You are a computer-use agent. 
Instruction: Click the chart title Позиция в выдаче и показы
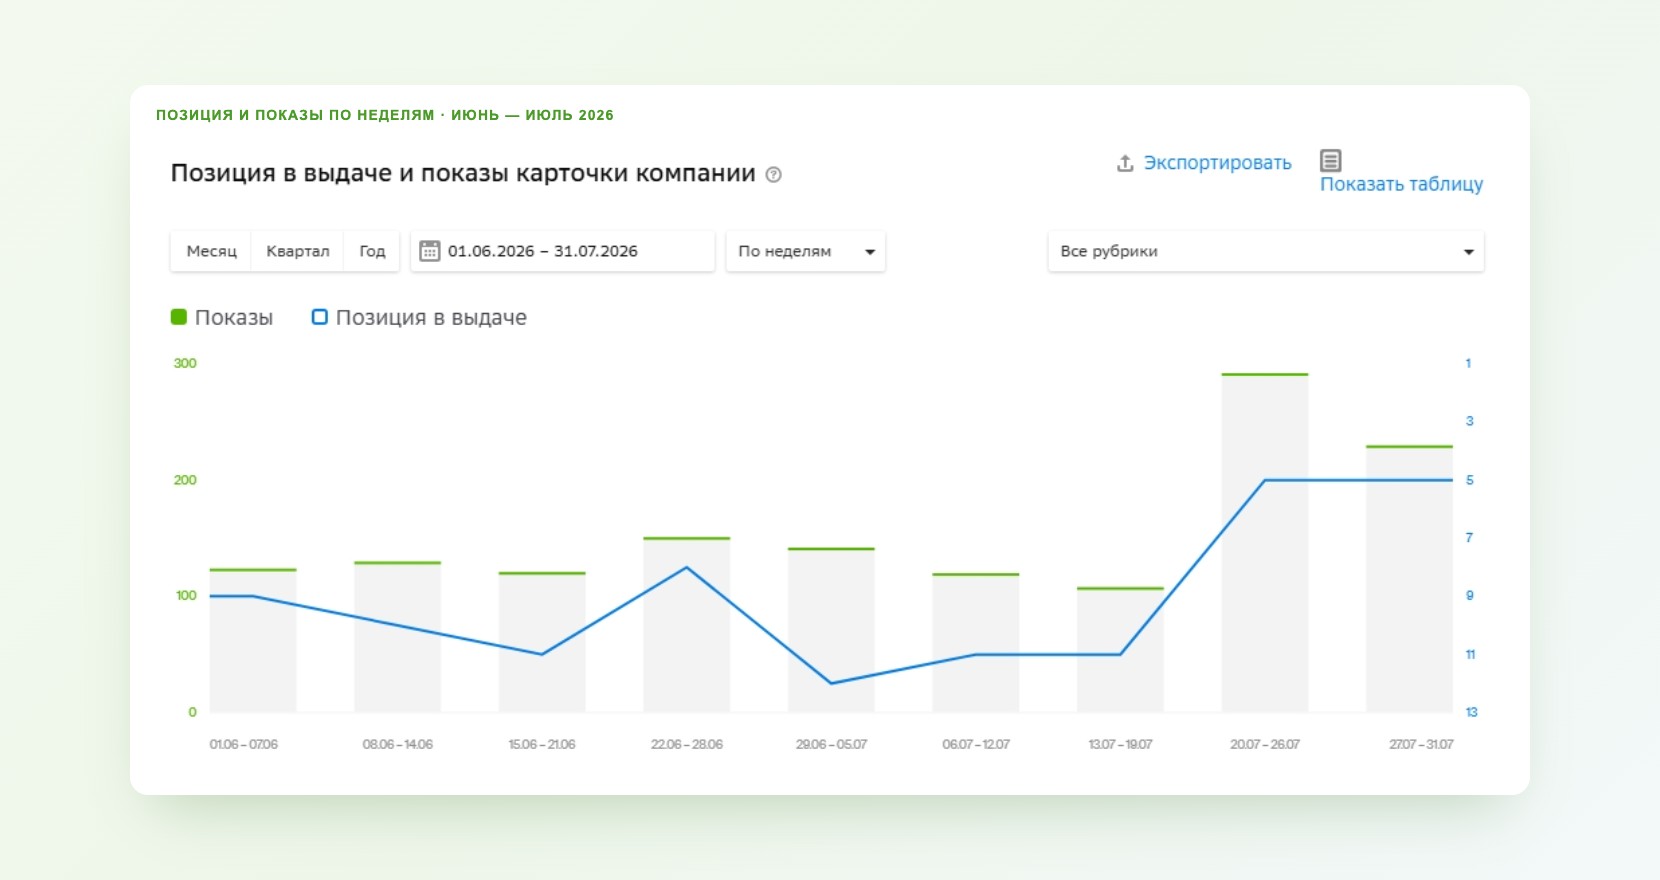click(463, 173)
